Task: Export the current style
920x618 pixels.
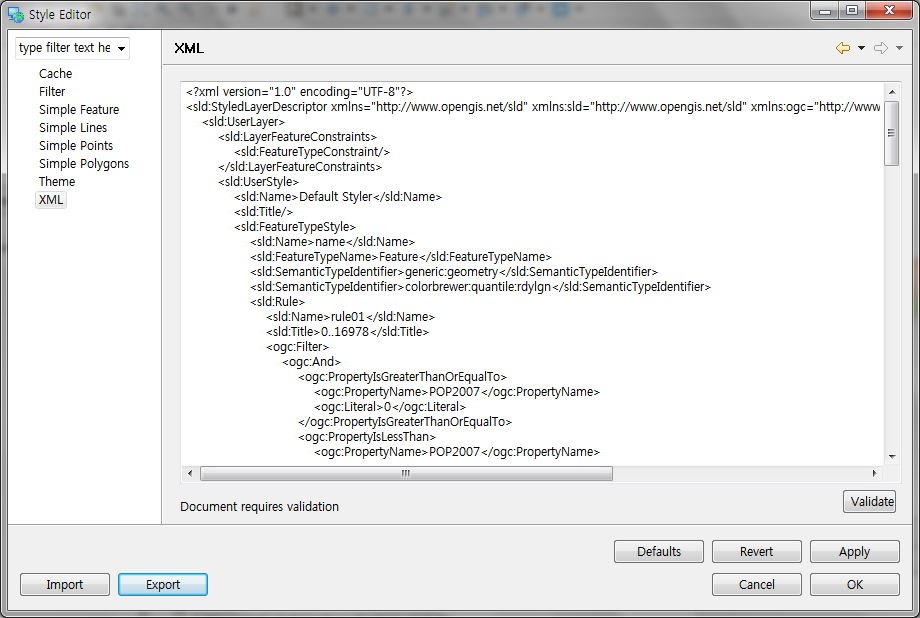Action: pos(162,584)
